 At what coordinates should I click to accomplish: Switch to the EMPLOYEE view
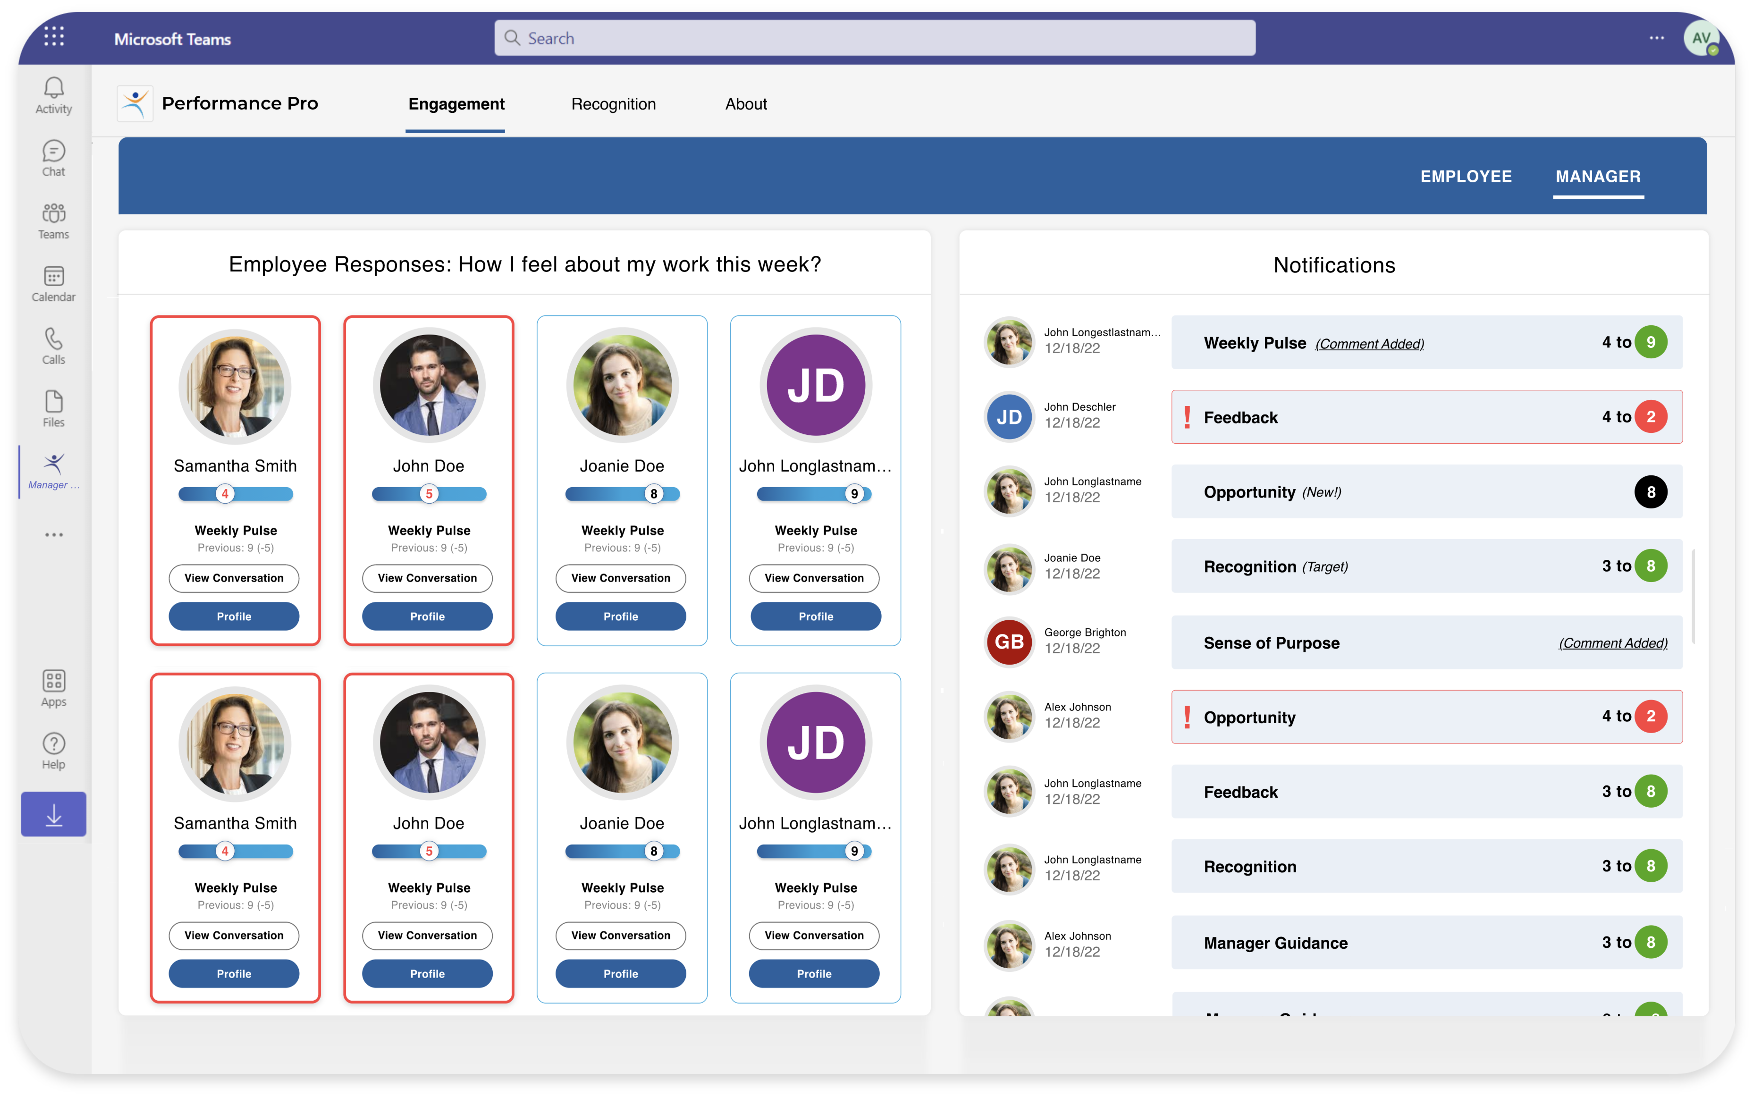click(x=1465, y=176)
